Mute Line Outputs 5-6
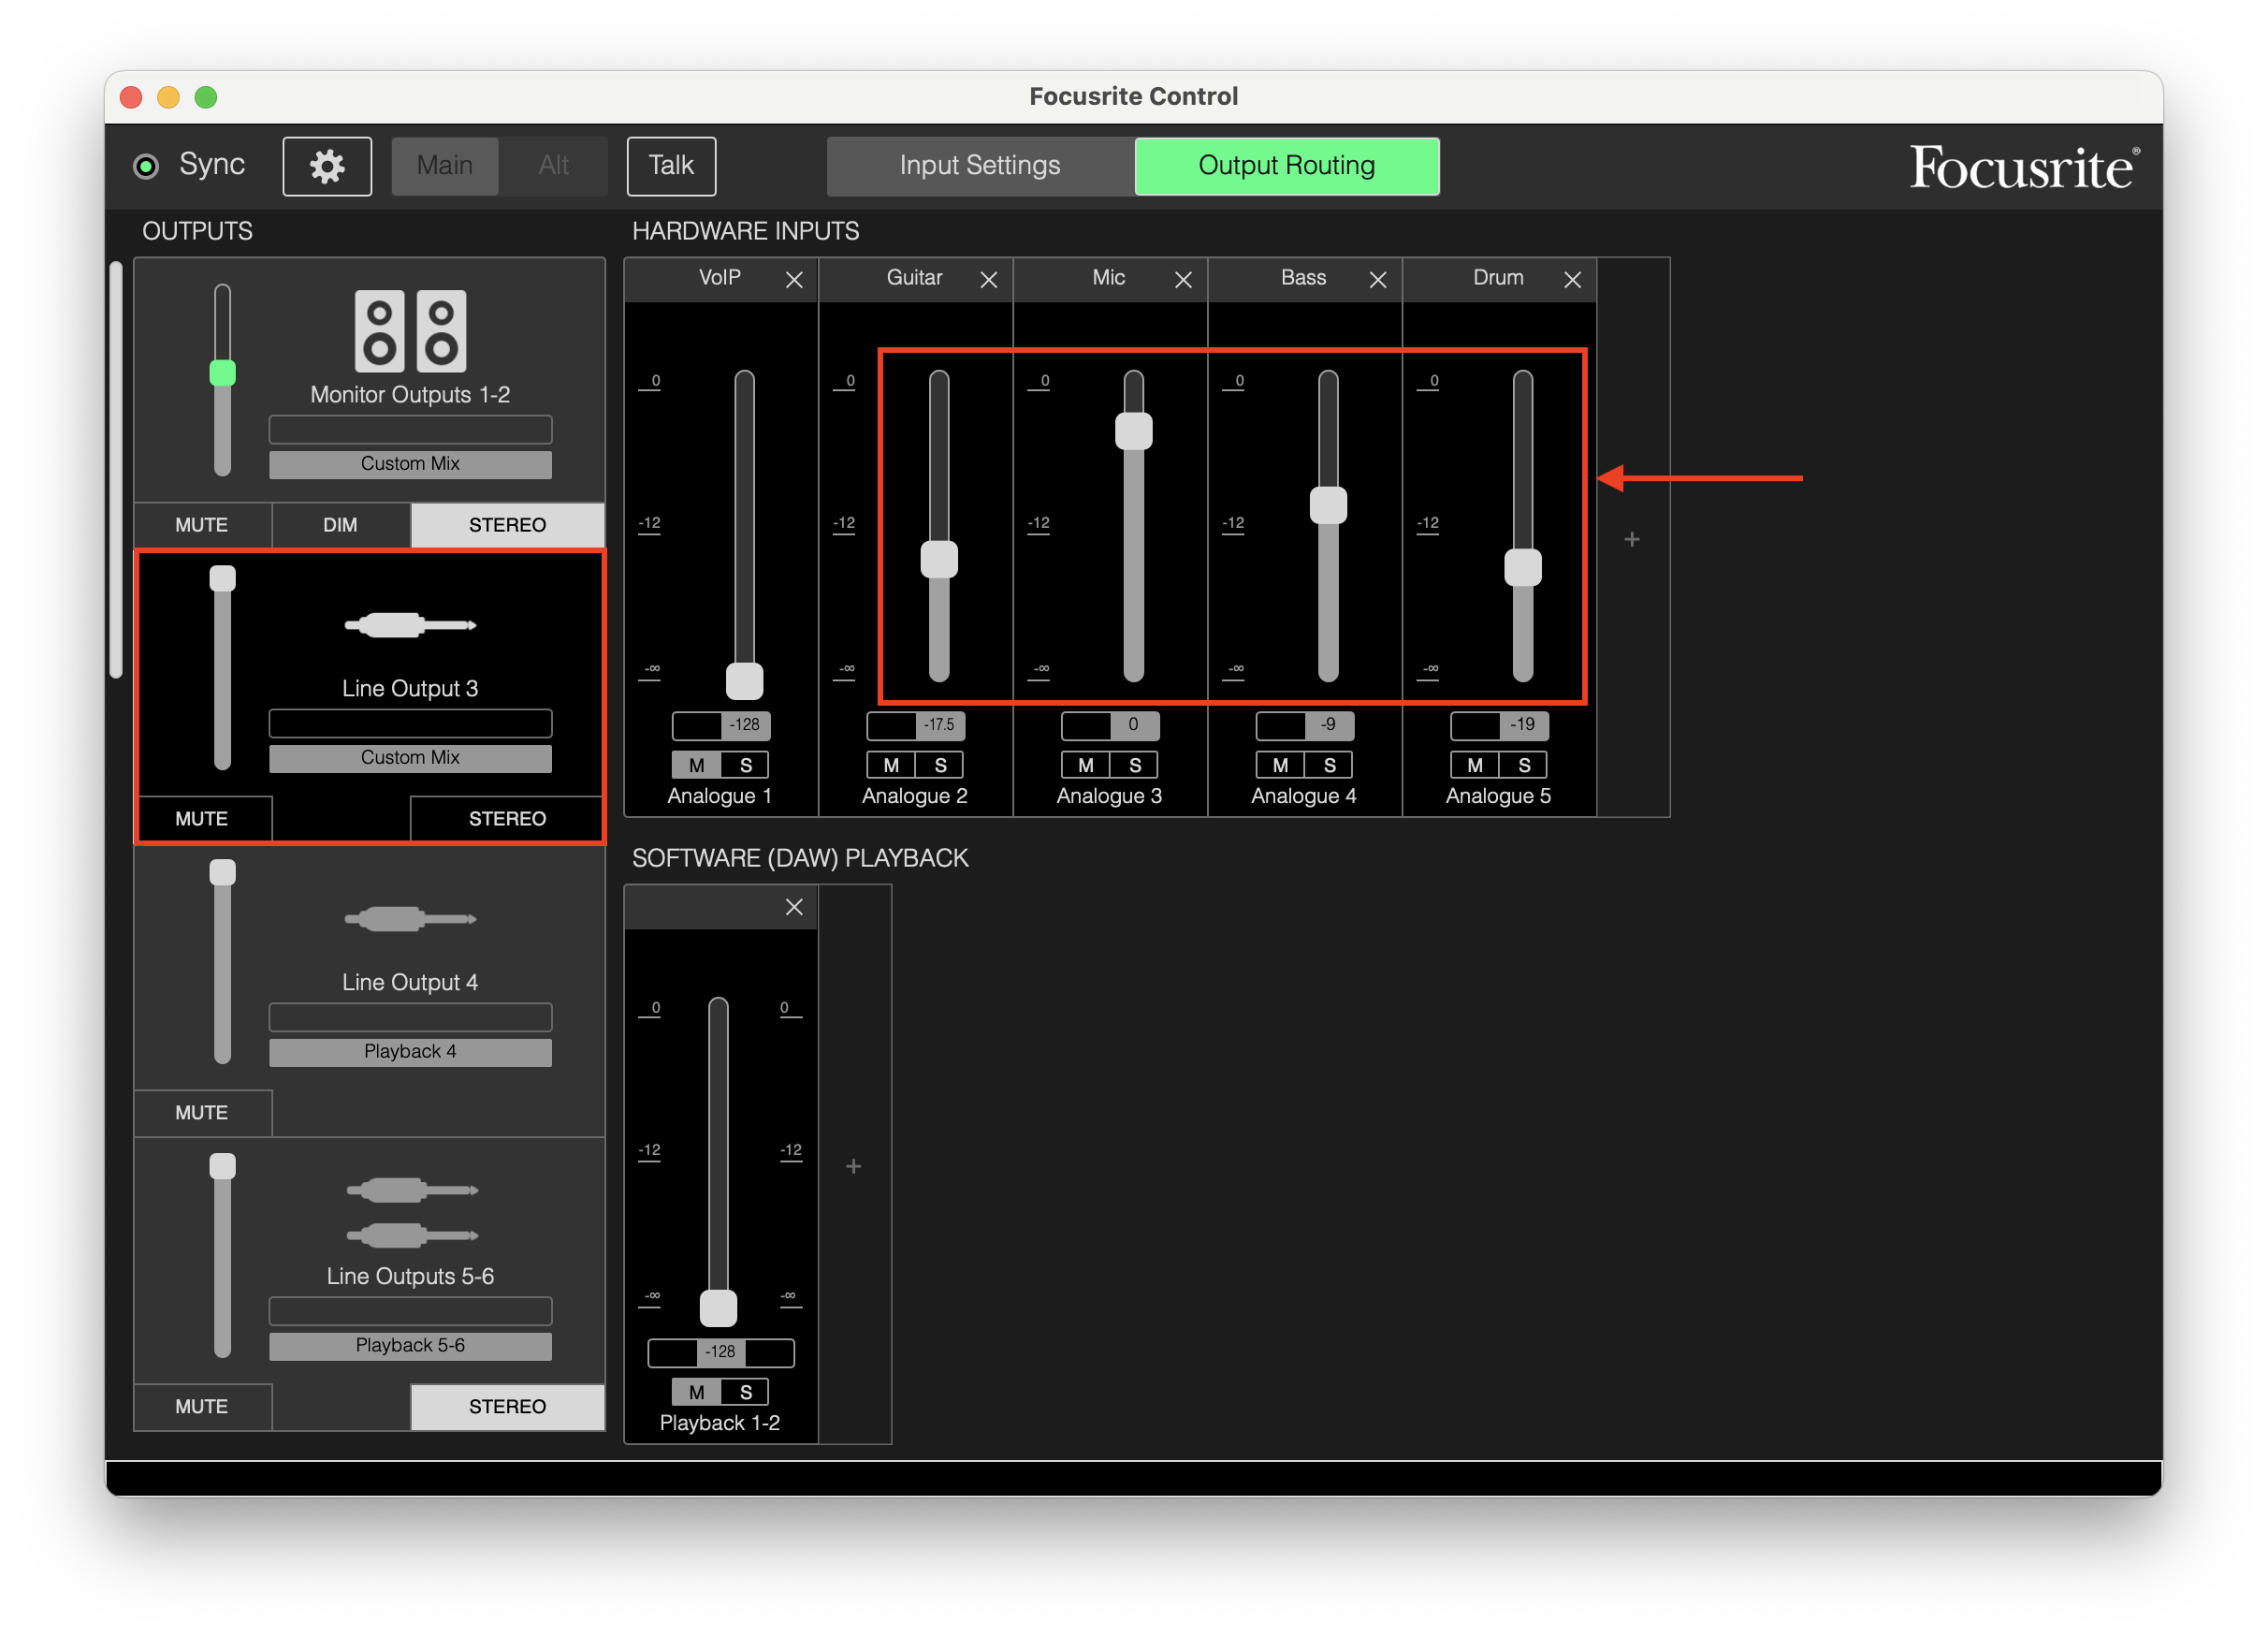The image size is (2268, 1636). (202, 1407)
